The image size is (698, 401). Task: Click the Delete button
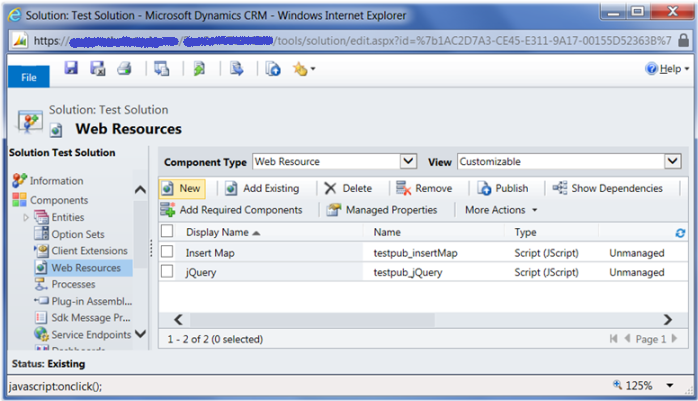[x=348, y=188]
